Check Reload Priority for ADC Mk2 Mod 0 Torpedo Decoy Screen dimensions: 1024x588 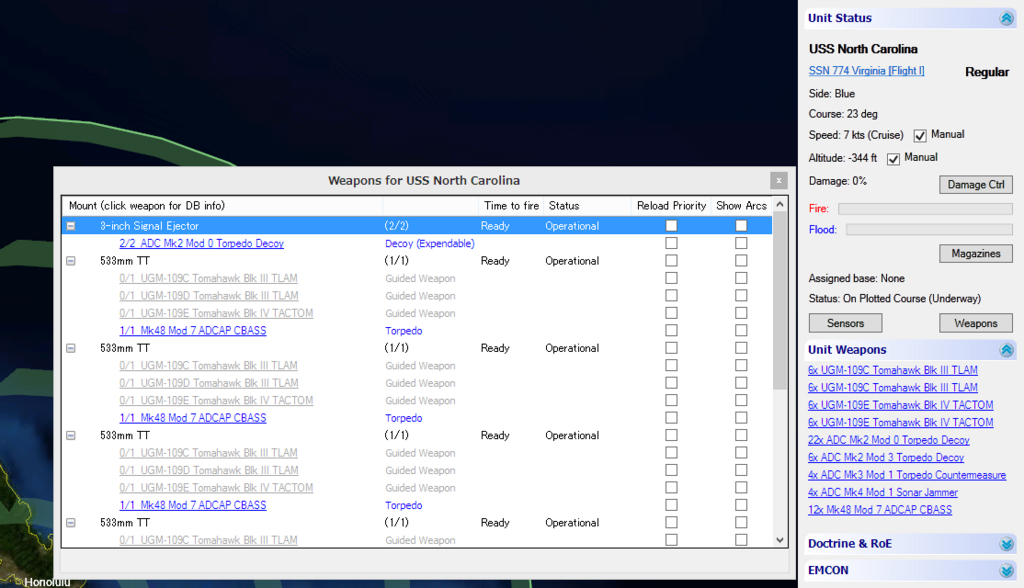coord(671,243)
